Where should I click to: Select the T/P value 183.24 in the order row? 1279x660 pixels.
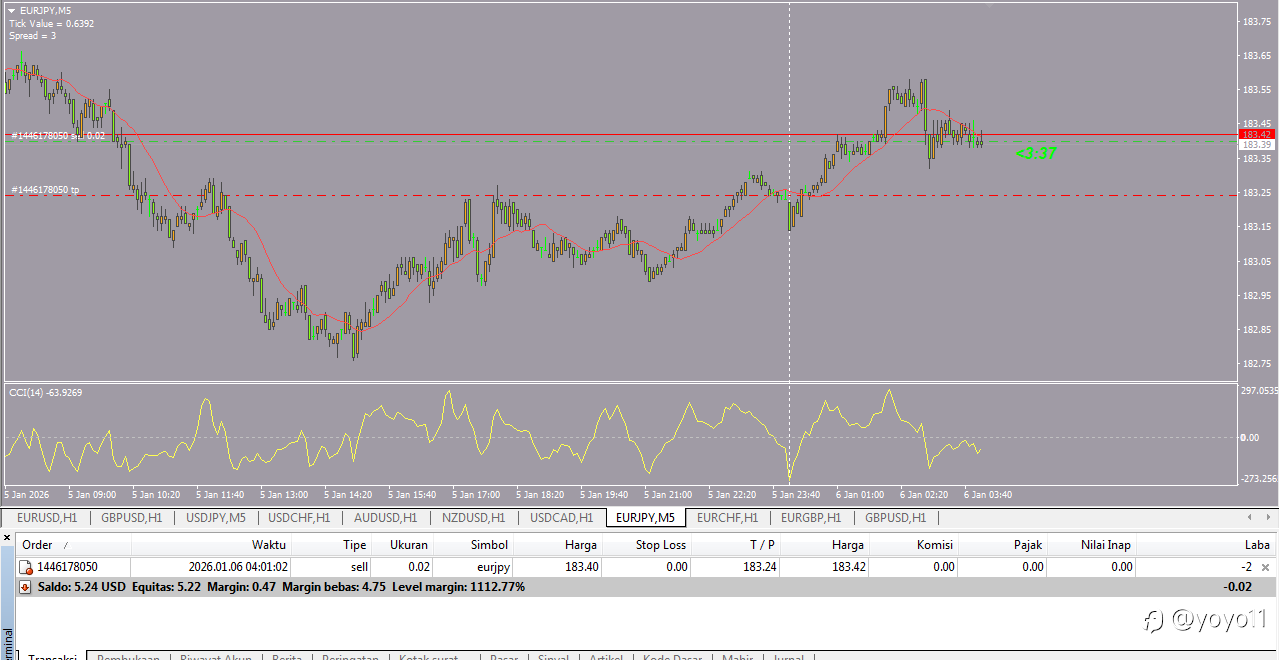point(758,567)
